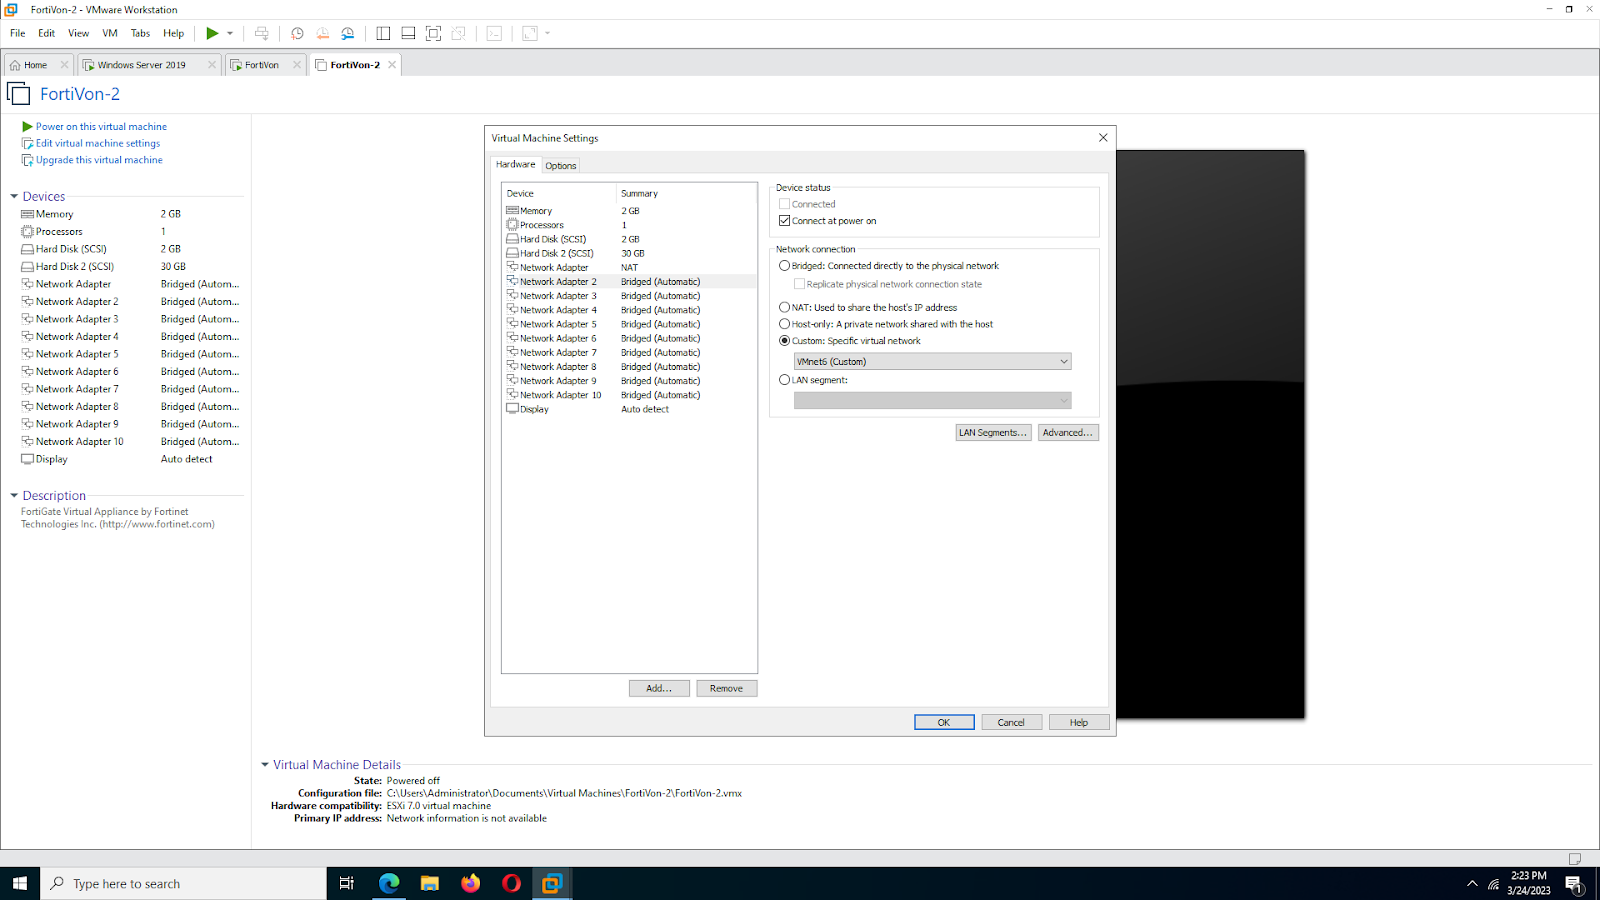This screenshot has height=900, width=1600.
Task: Select the Hardware tab in settings dialog
Action: 516,165
